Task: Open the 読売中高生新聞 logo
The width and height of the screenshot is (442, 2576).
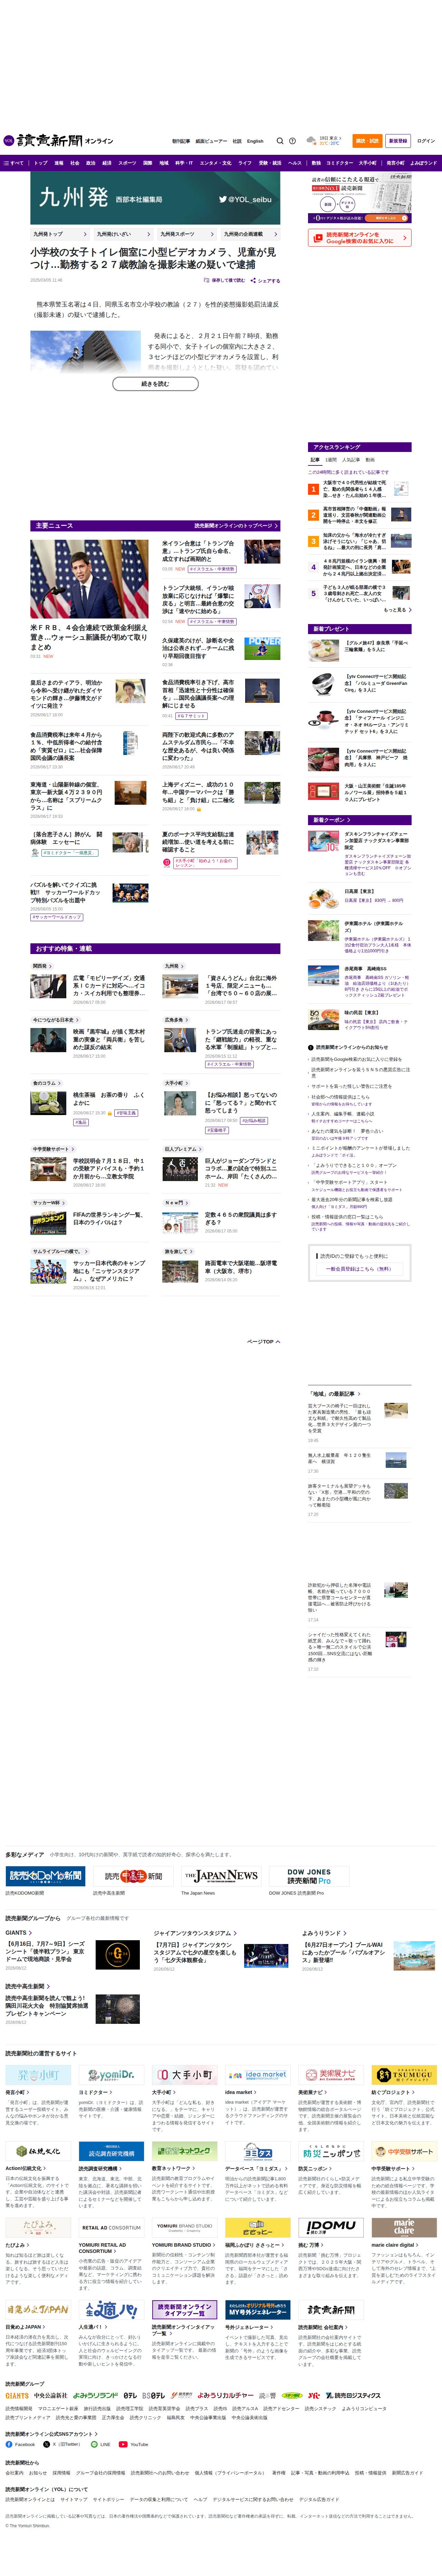Action: (134, 1876)
